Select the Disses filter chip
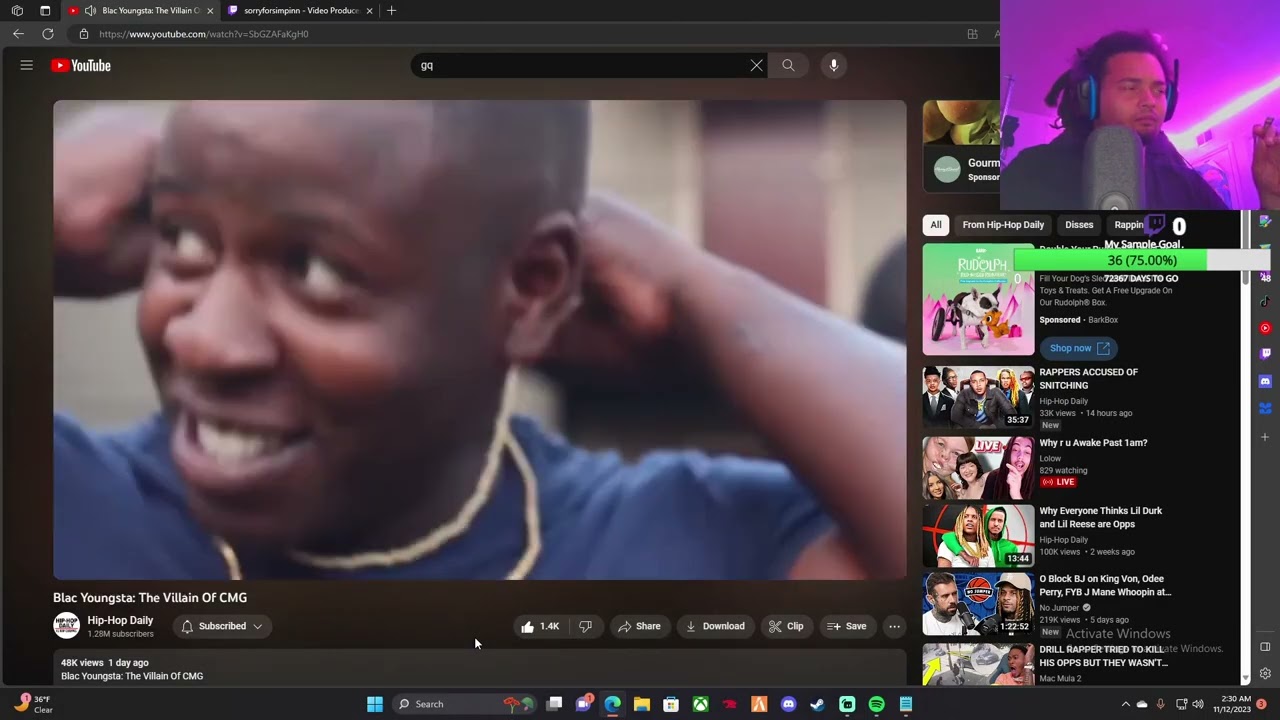The width and height of the screenshot is (1280, 720). [1079, 225]
